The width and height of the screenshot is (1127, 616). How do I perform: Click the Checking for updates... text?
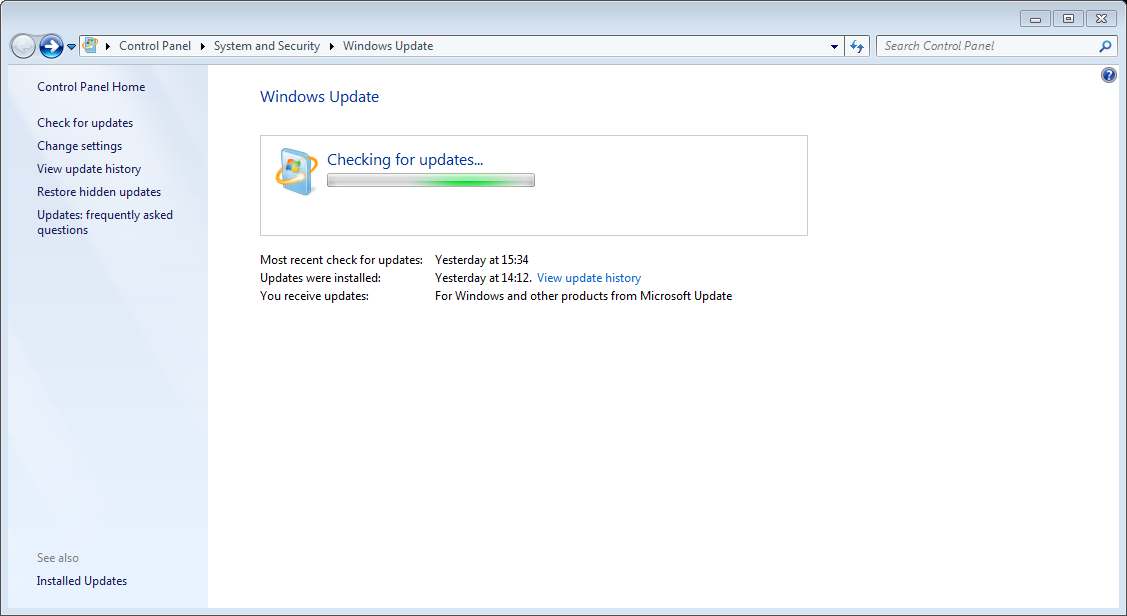point(405,160)
